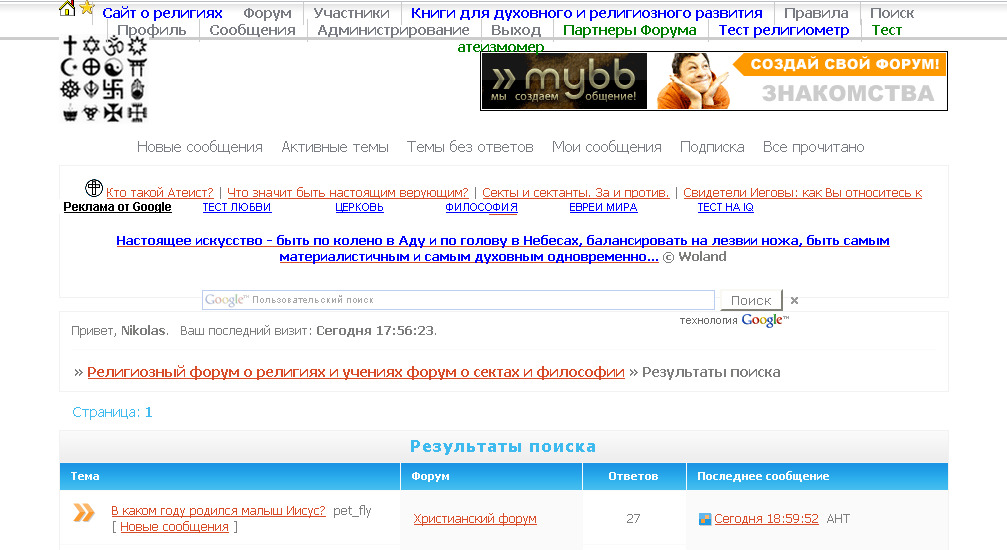
Task: Click reply count 27 cell
Action: (633, 519)
